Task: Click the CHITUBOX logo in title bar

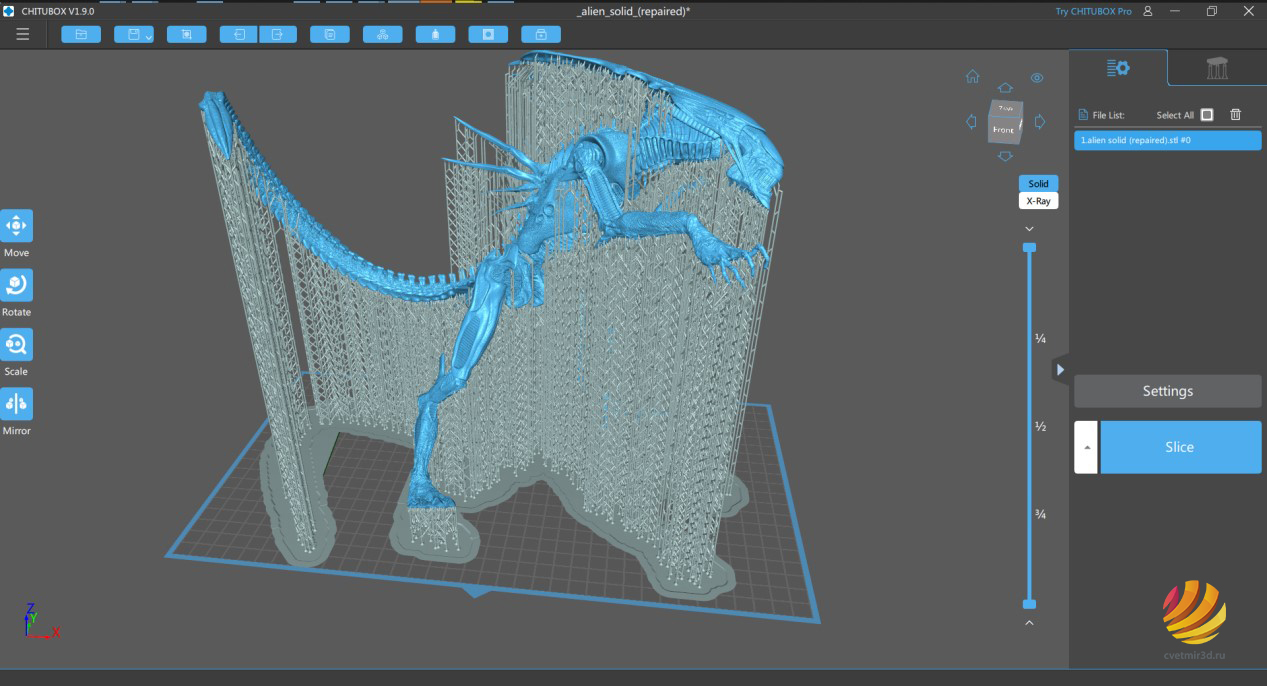Action: coord(9,11)
